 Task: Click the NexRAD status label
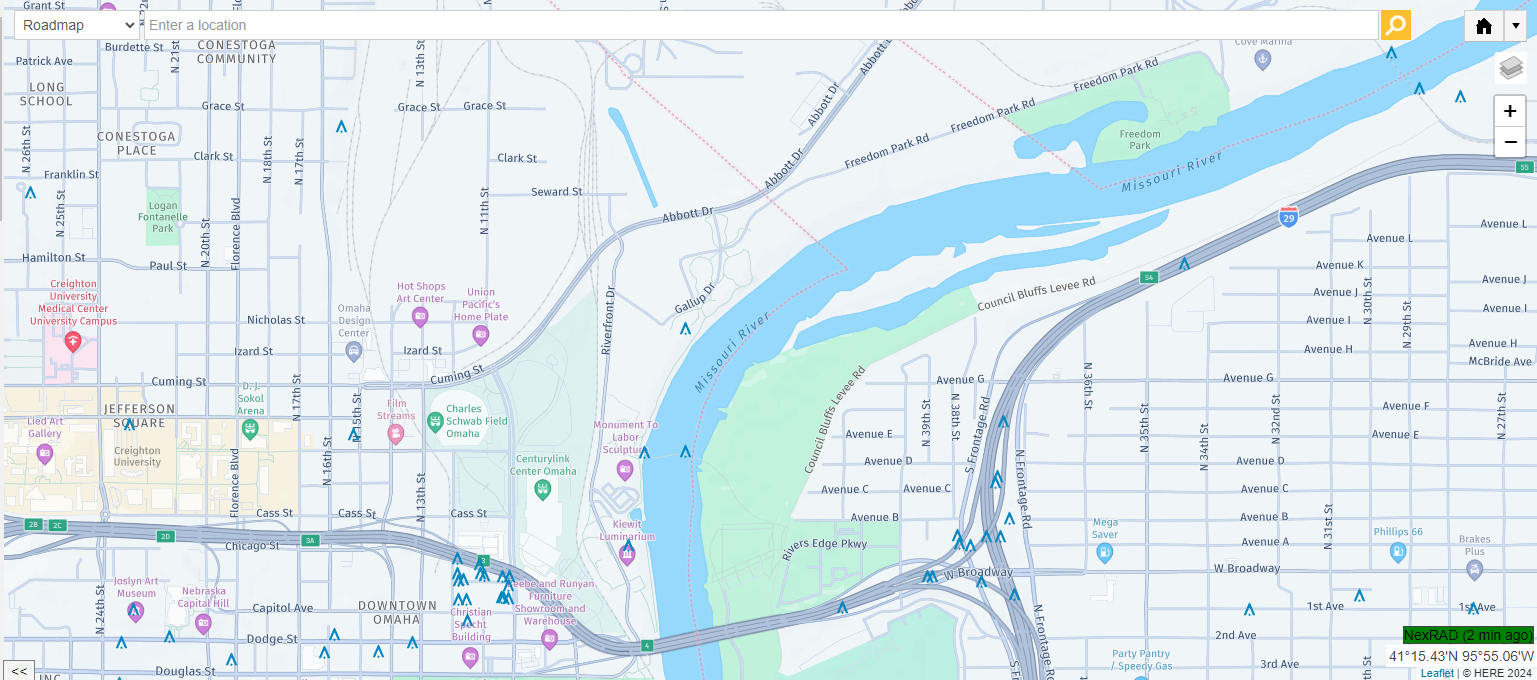click(x=1468, y=635)
